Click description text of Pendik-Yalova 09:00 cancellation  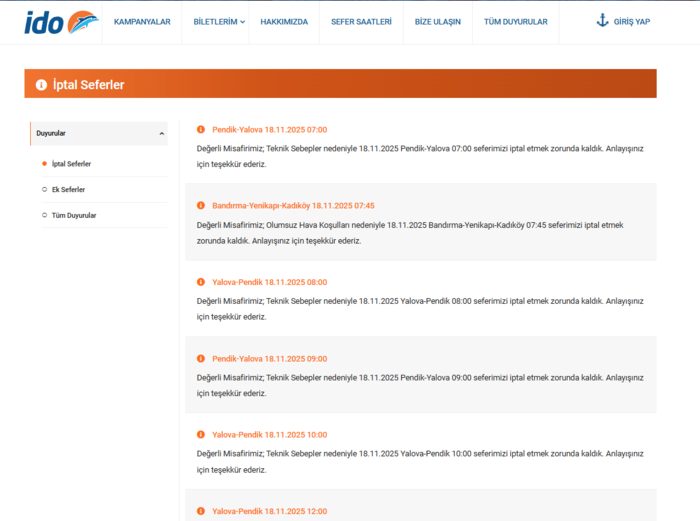pos(420,385)
